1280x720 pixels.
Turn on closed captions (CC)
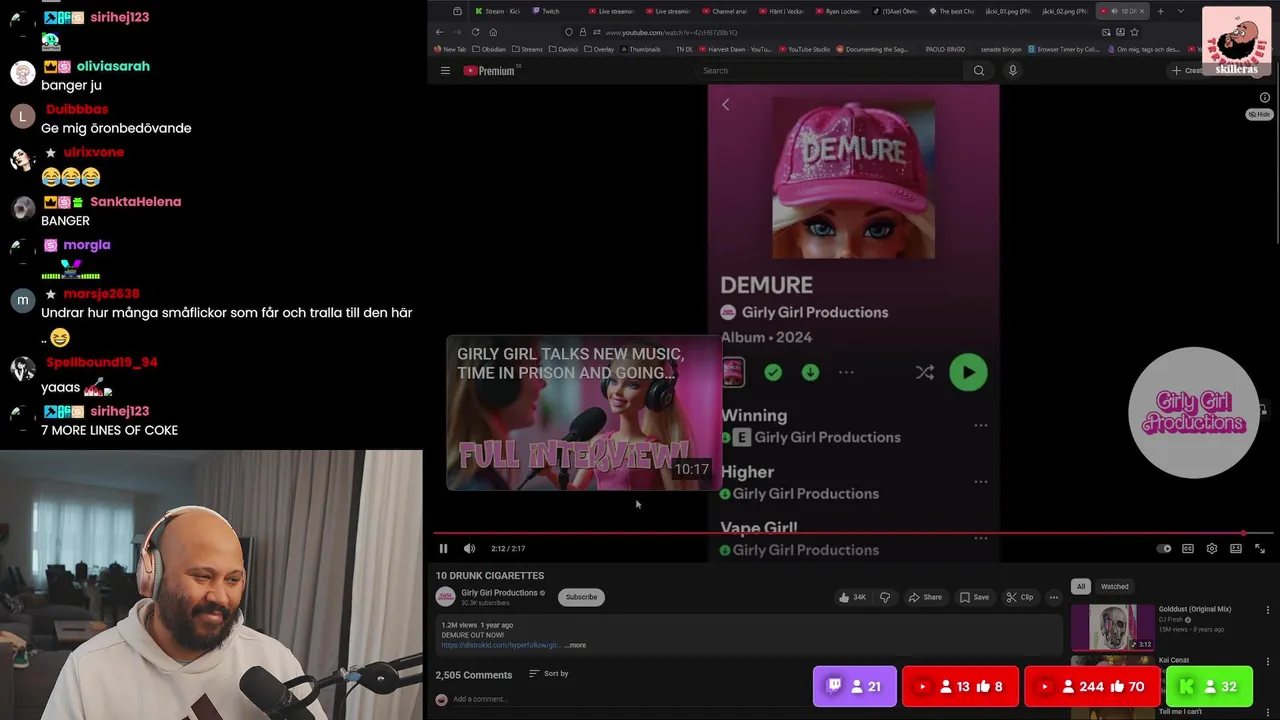click(x=1188, y=548)
